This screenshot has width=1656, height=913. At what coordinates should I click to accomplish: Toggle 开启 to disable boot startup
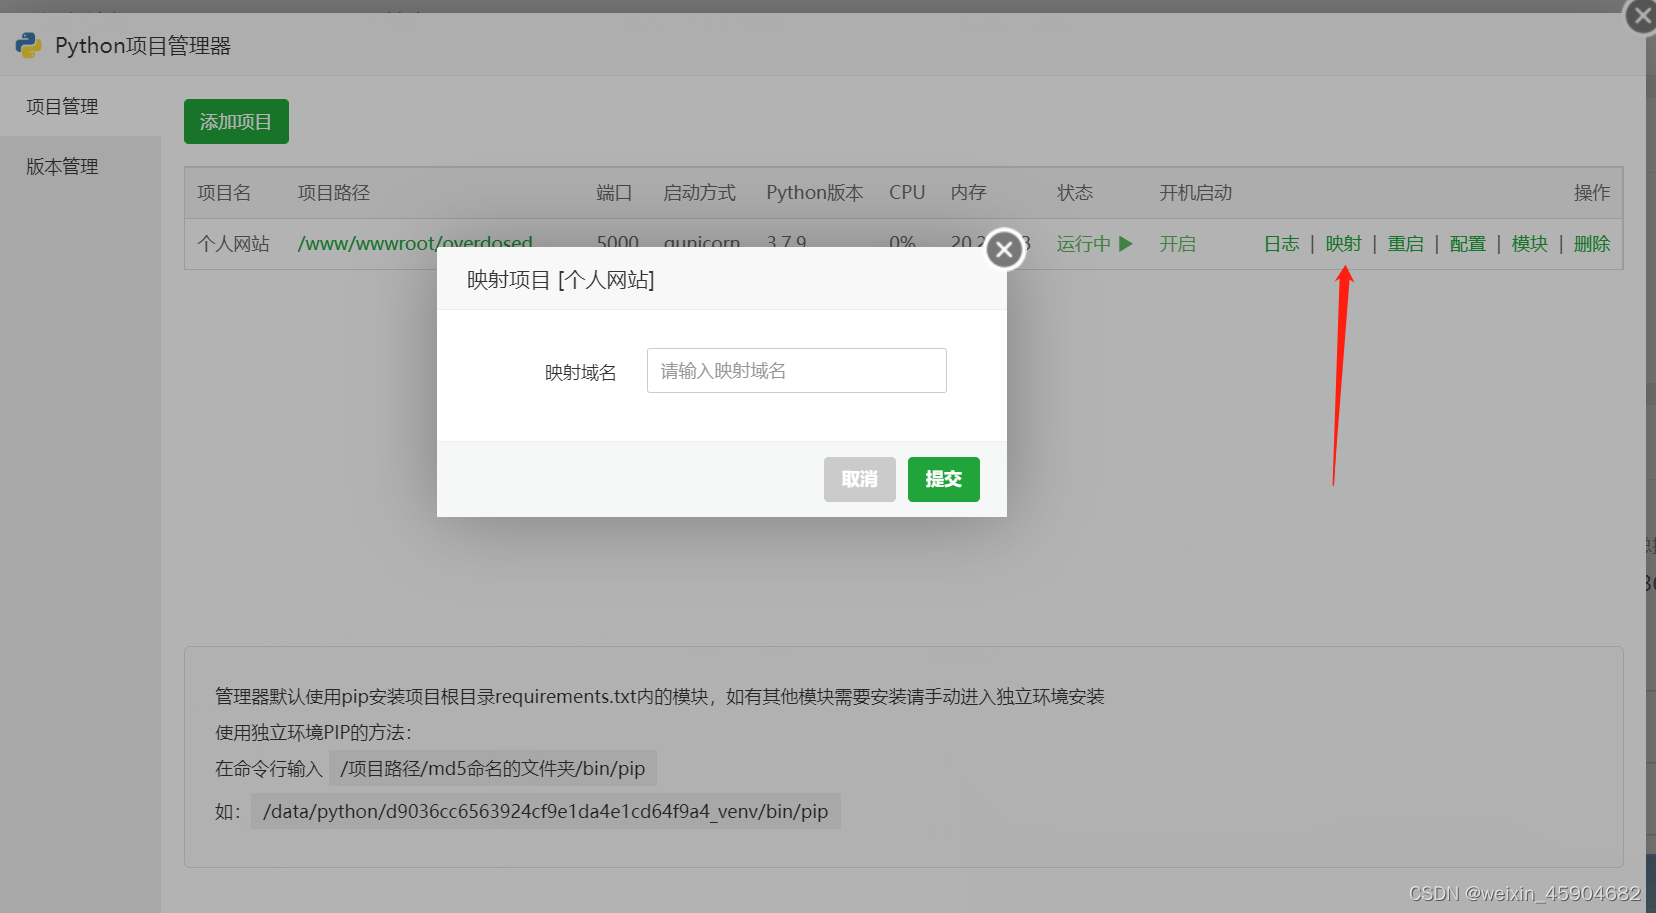click(1178, 243)
